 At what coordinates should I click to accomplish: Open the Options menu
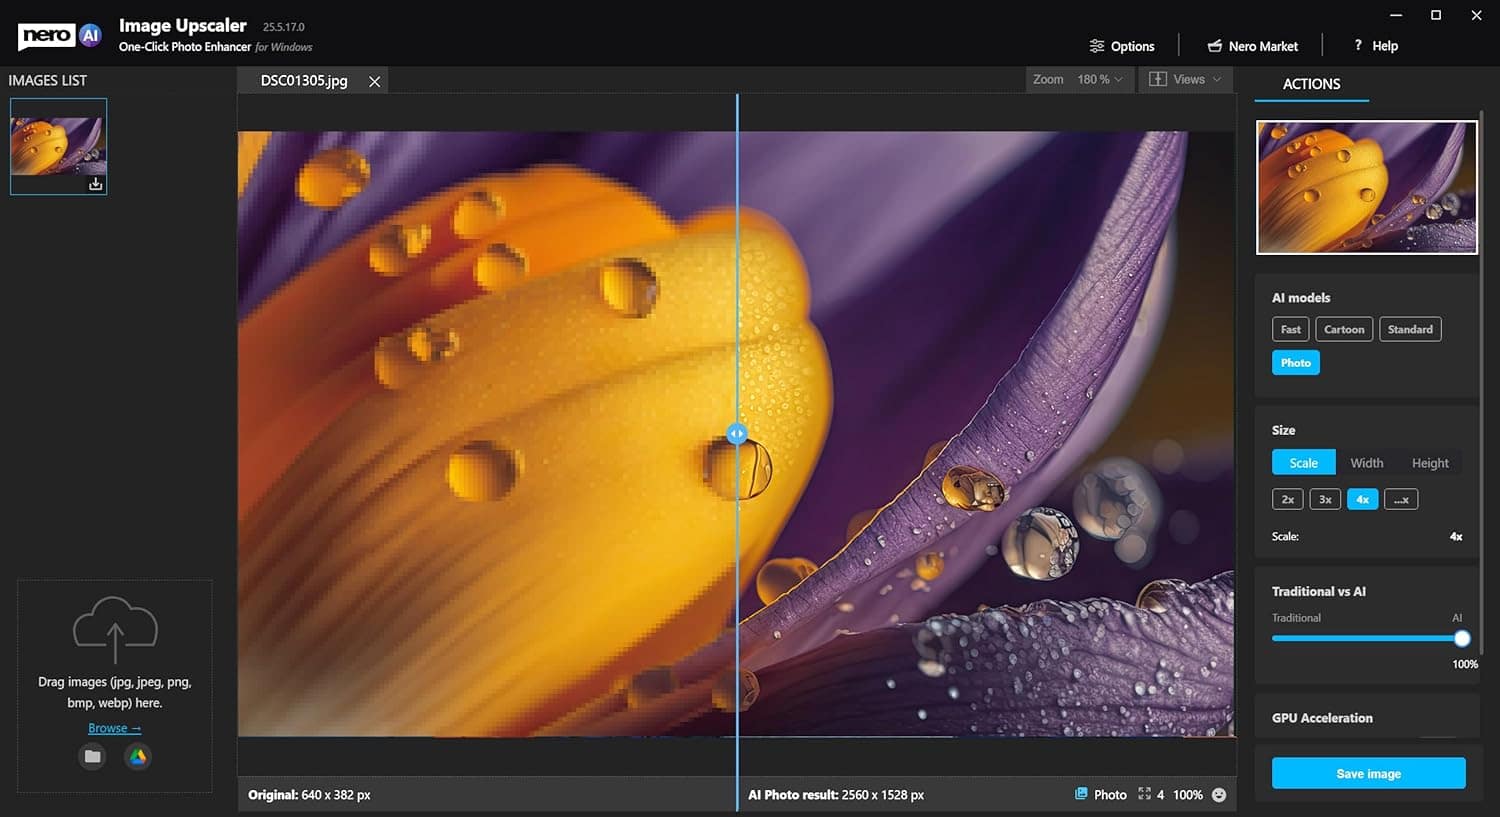[1122, 46]
